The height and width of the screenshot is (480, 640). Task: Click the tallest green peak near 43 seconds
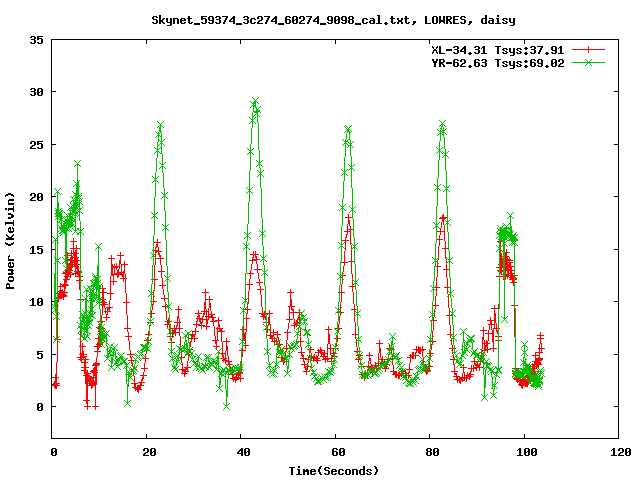point(256,101)
